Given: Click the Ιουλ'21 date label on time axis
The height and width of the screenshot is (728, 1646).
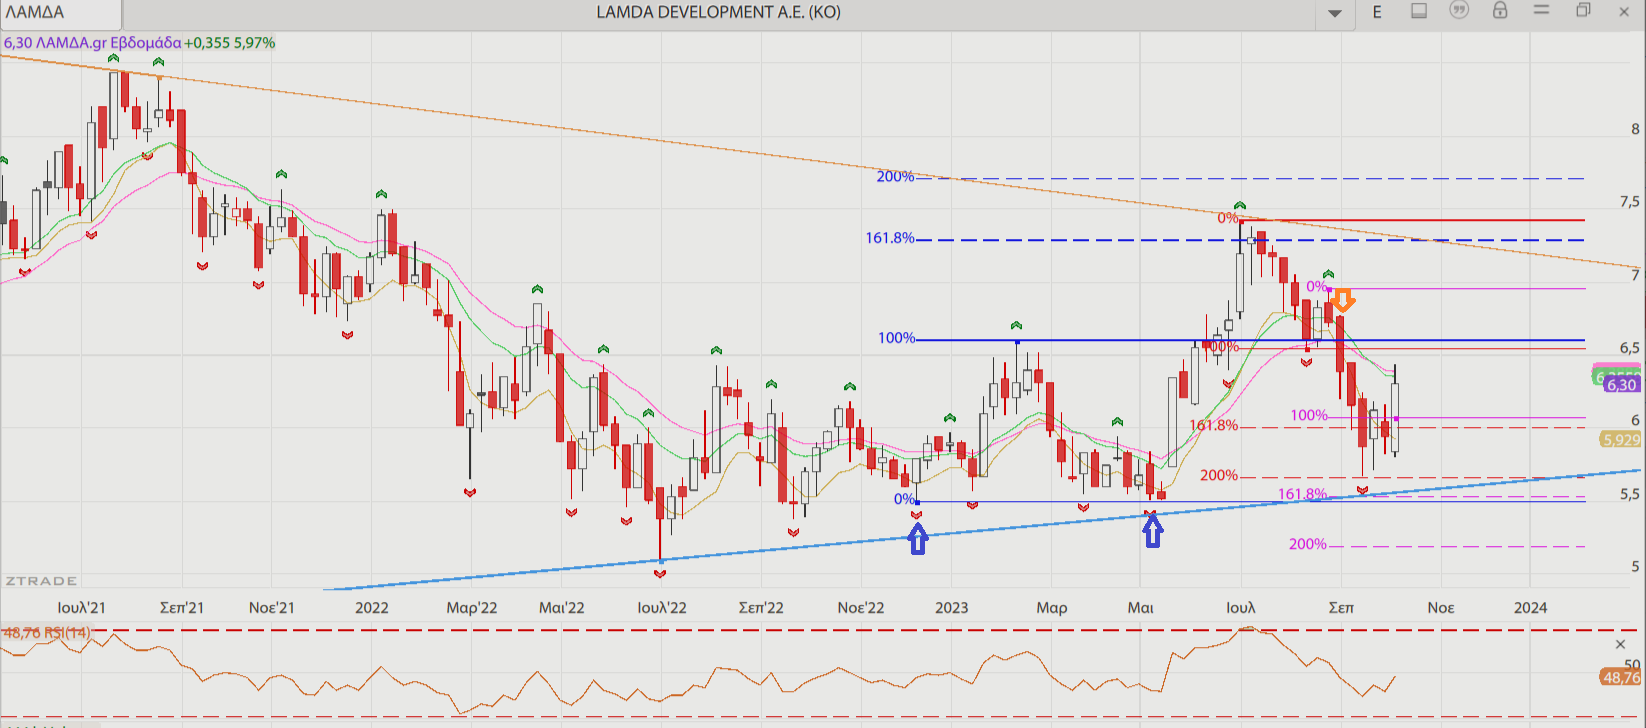Looking at the screenshot, I should 81,607.
